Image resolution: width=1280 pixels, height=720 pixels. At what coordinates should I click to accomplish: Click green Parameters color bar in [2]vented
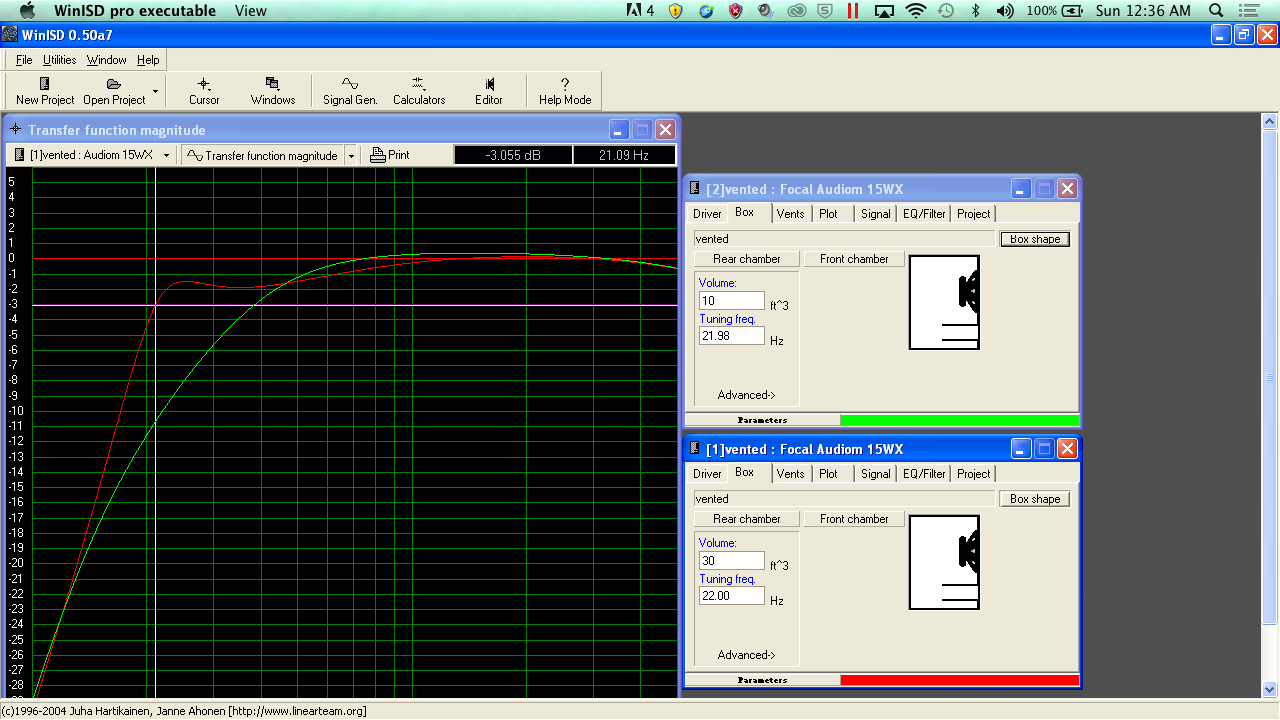click(x=960, y=420)
